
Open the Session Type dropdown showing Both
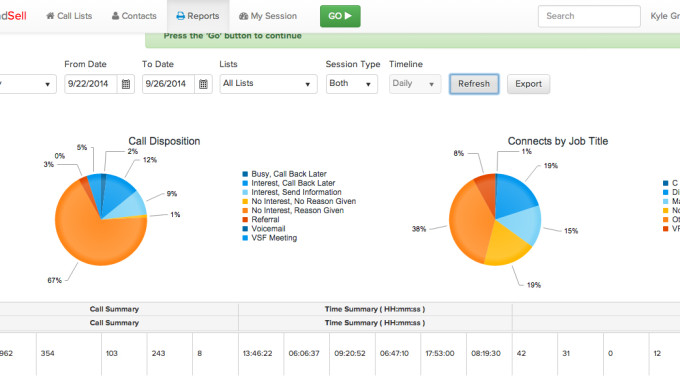pyautogui.click(x=352, y=84)
